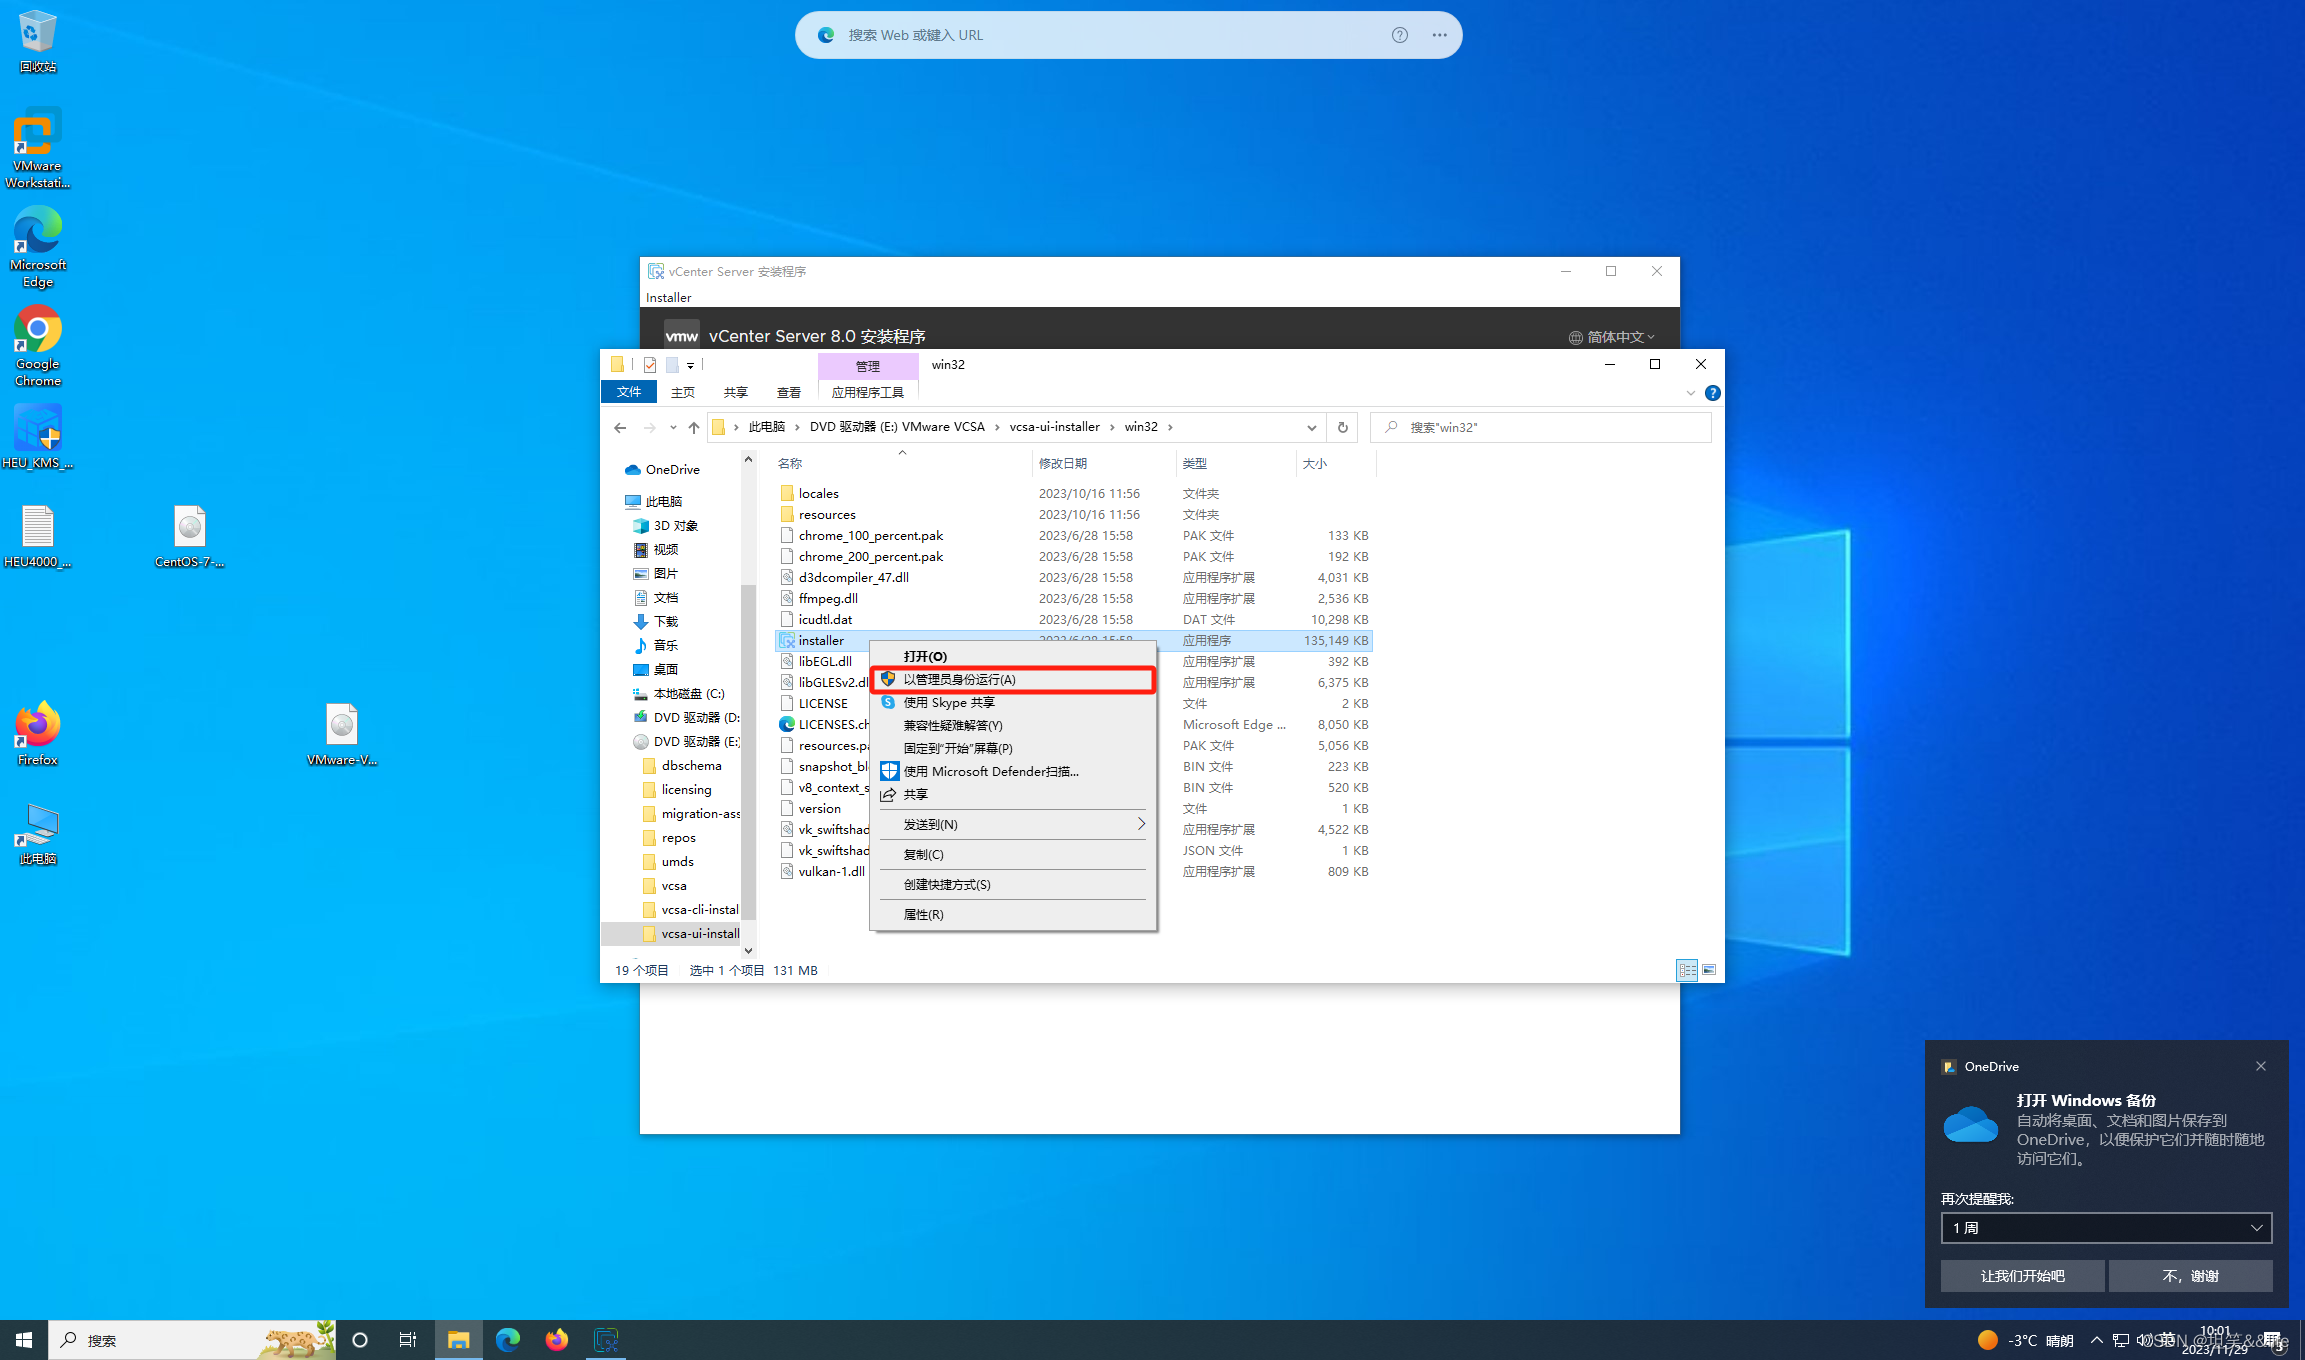The width and height of the screenshot is (2305, 1360).
Task: Refresh the win32 folder view
Action: point(1343,427)
